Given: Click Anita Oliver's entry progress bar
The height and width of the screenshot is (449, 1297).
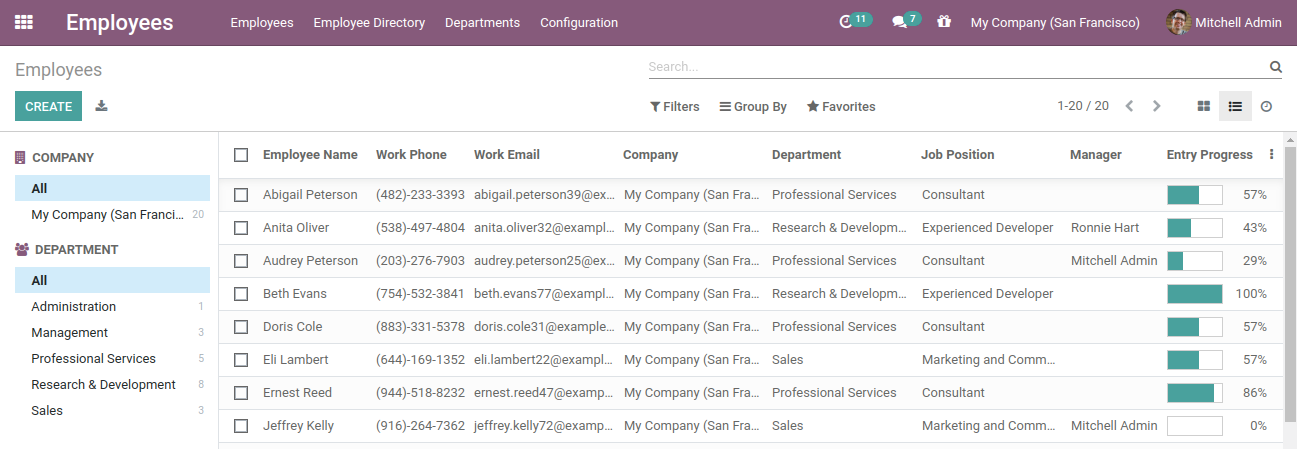Looking at the screenshot, I should 1195,228.
